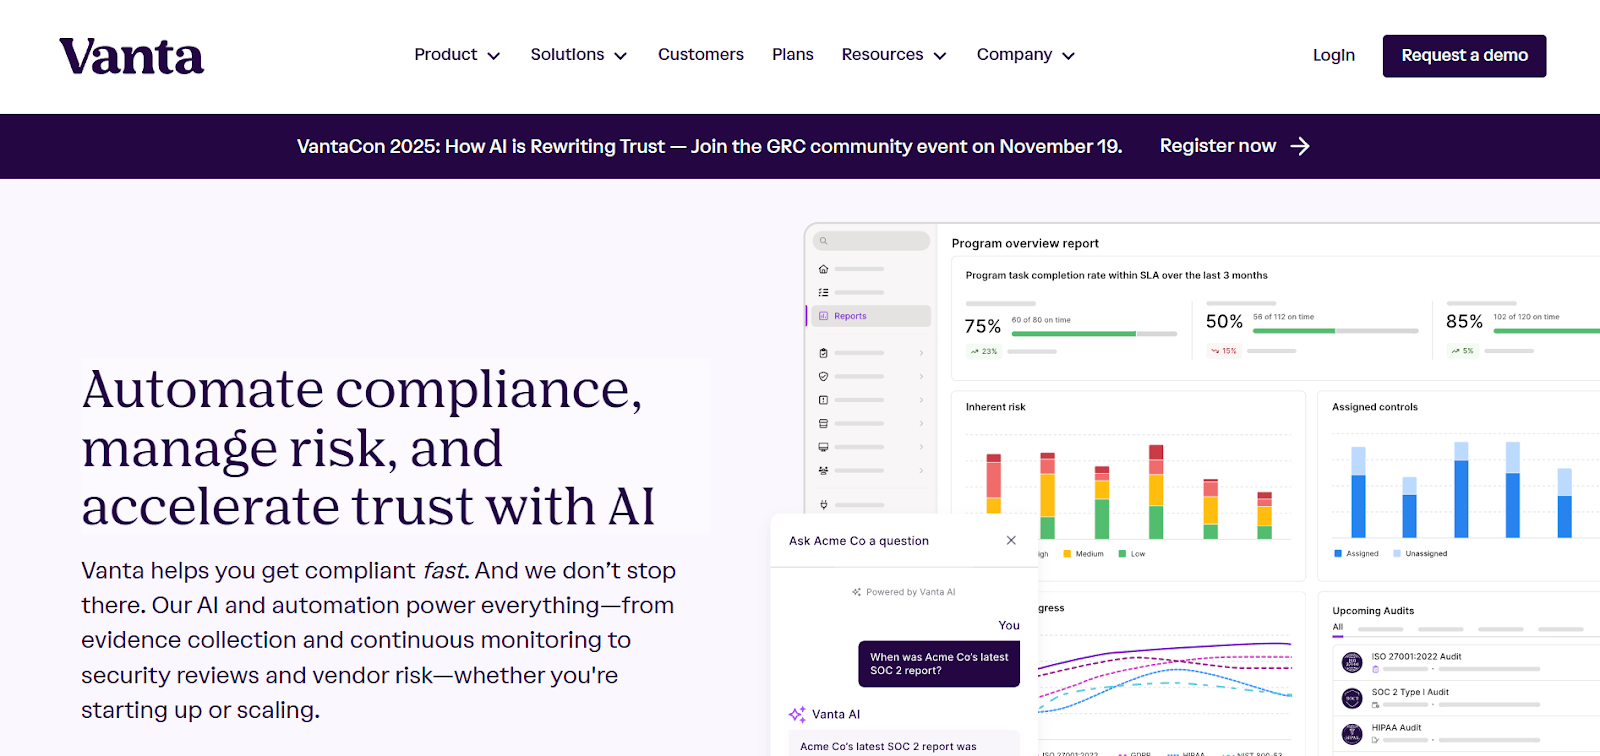Click the Request a demo button
Image resolution: width=1600 pixels, height=756 pixels.
[1463, 55]
